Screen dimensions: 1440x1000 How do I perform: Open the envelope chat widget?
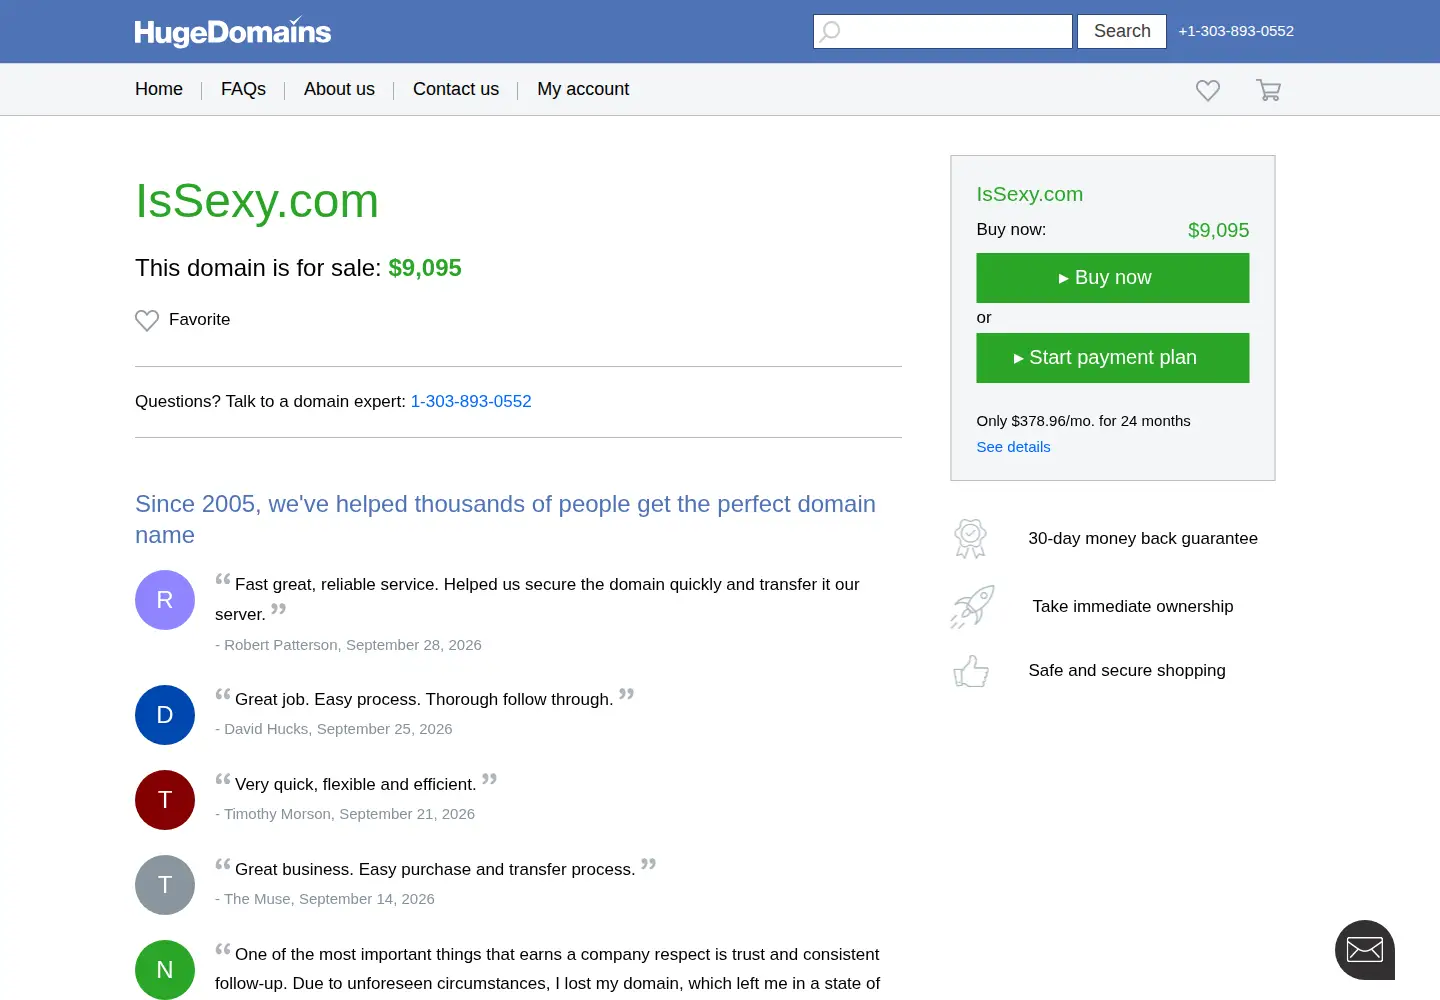1365,950
